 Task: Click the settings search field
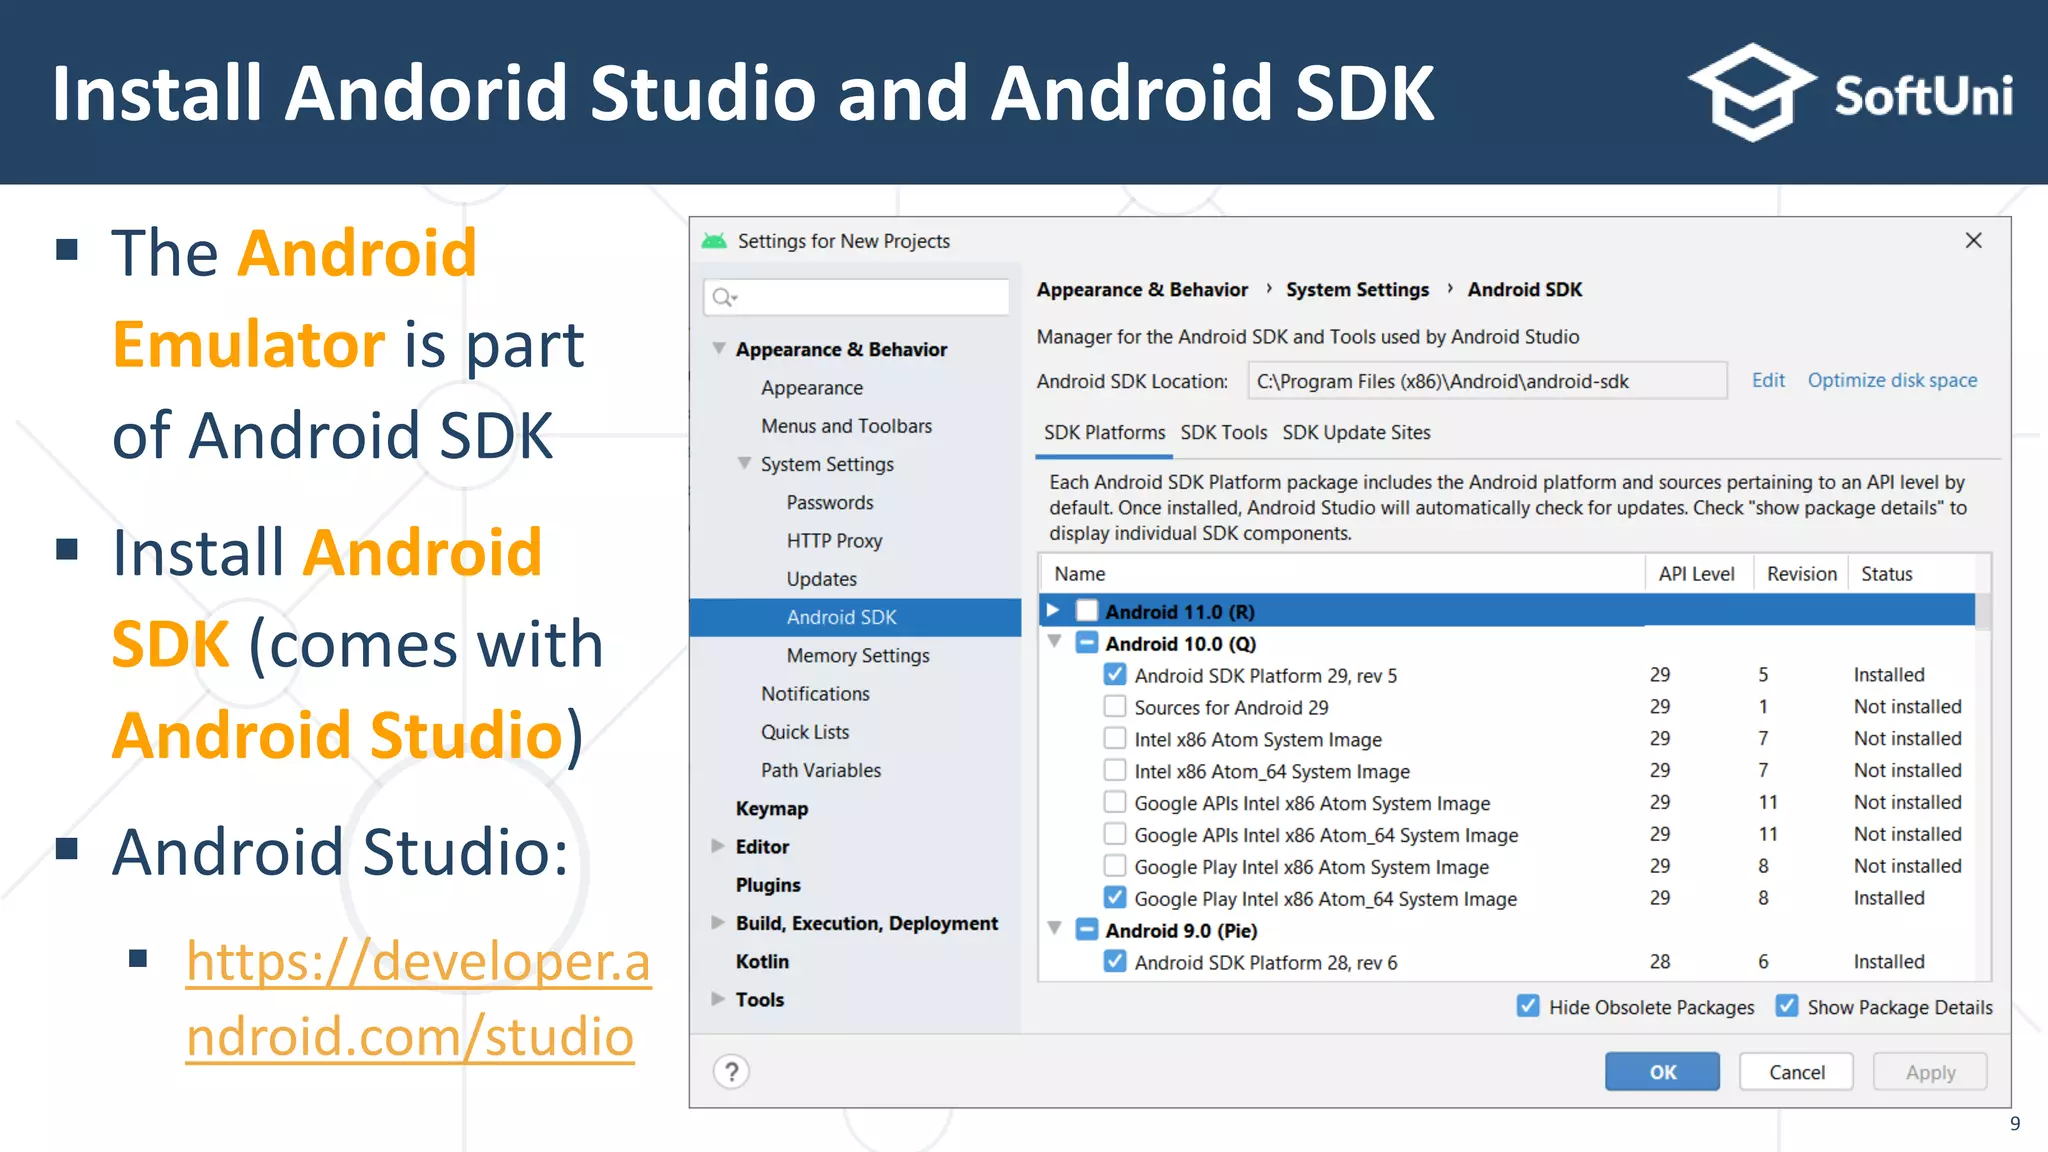[856, 297]
